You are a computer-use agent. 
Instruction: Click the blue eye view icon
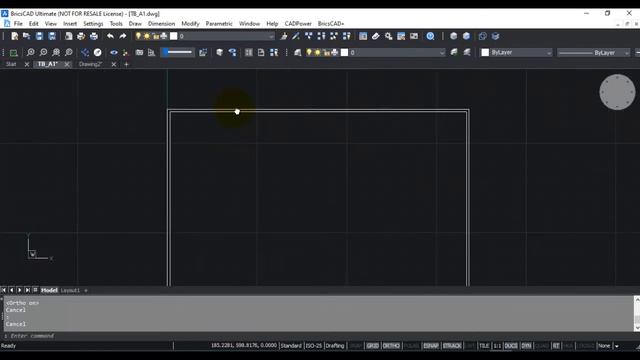(x=113, y=52)
